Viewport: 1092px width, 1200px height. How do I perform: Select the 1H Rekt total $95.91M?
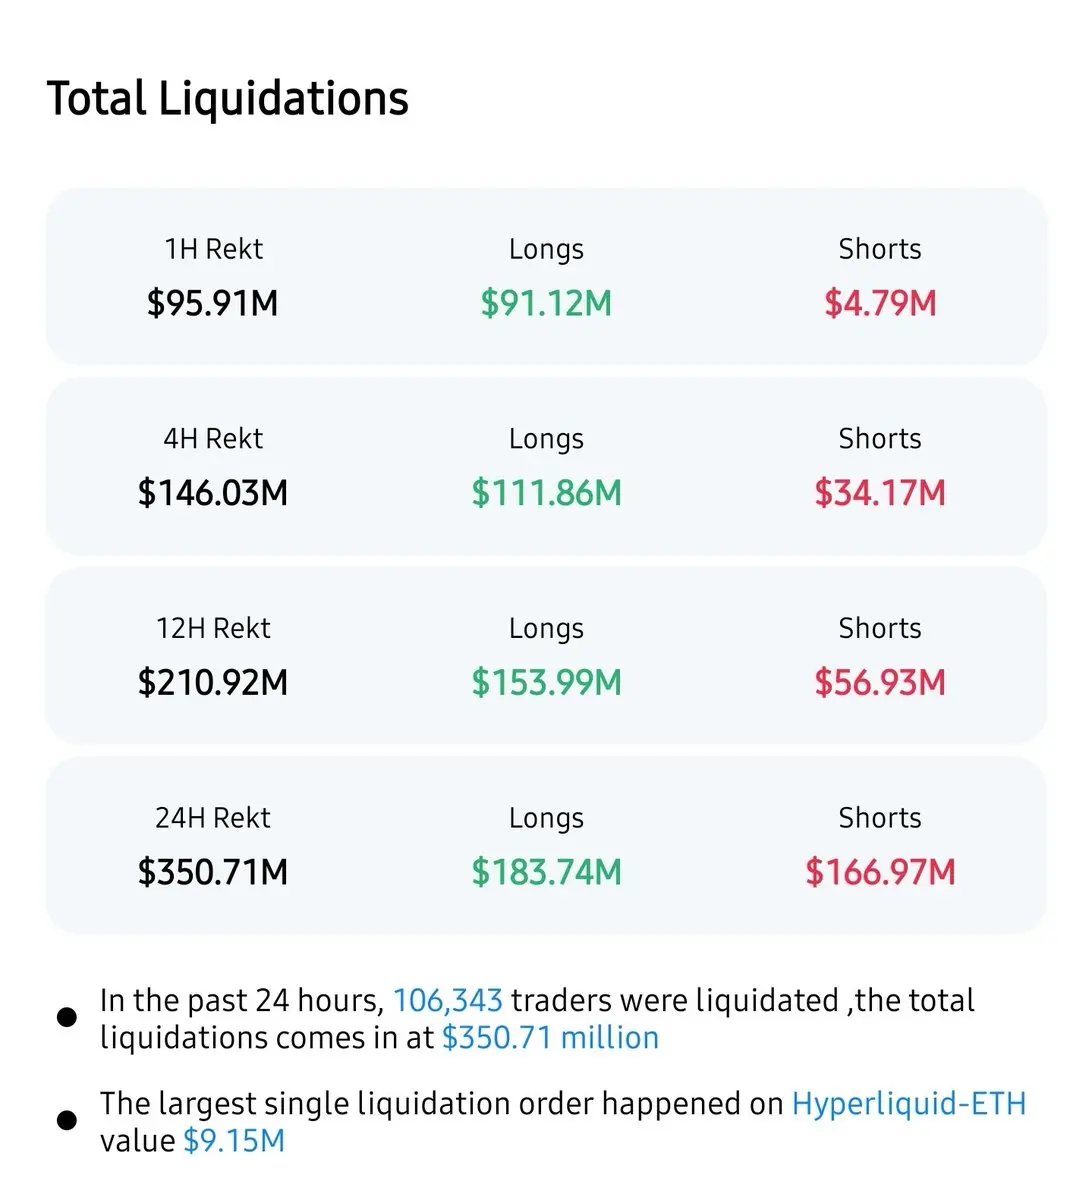pos(213,303)
